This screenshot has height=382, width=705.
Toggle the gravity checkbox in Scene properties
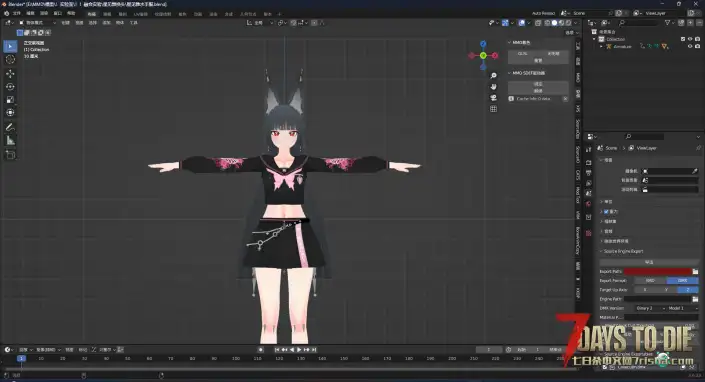coord(606,212)
